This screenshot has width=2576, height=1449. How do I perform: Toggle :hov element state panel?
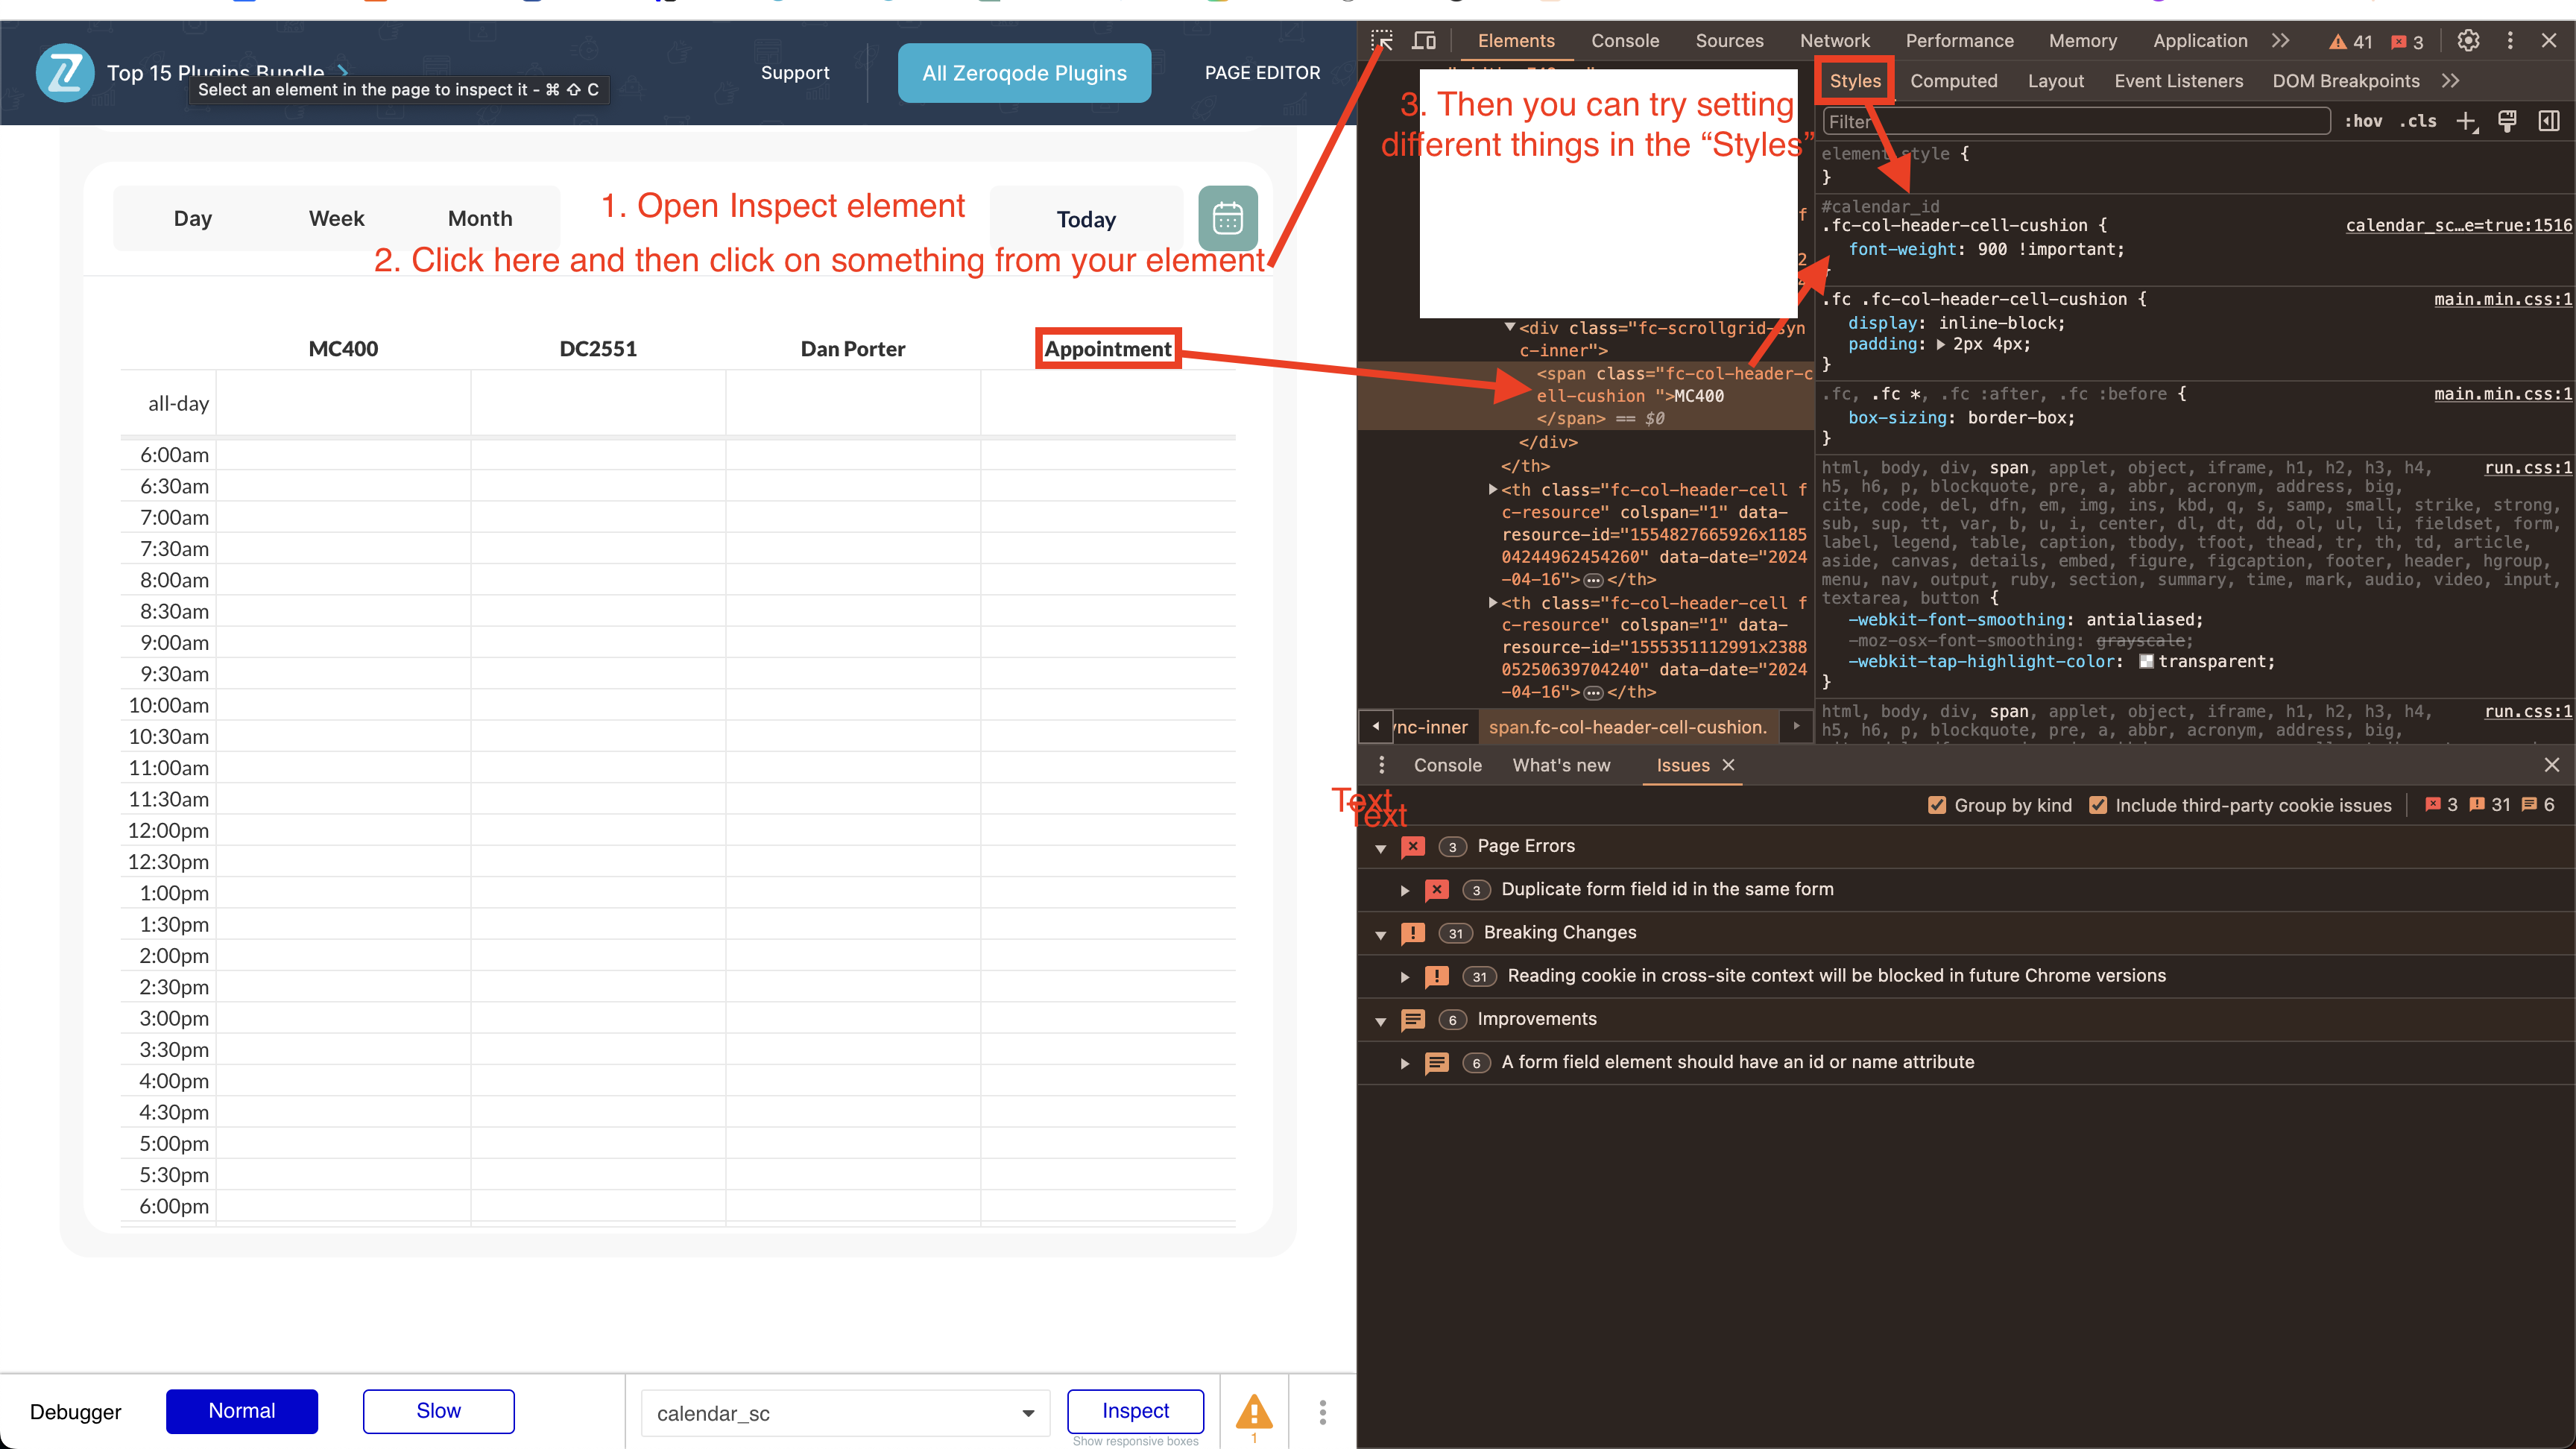pos(2363,121)
